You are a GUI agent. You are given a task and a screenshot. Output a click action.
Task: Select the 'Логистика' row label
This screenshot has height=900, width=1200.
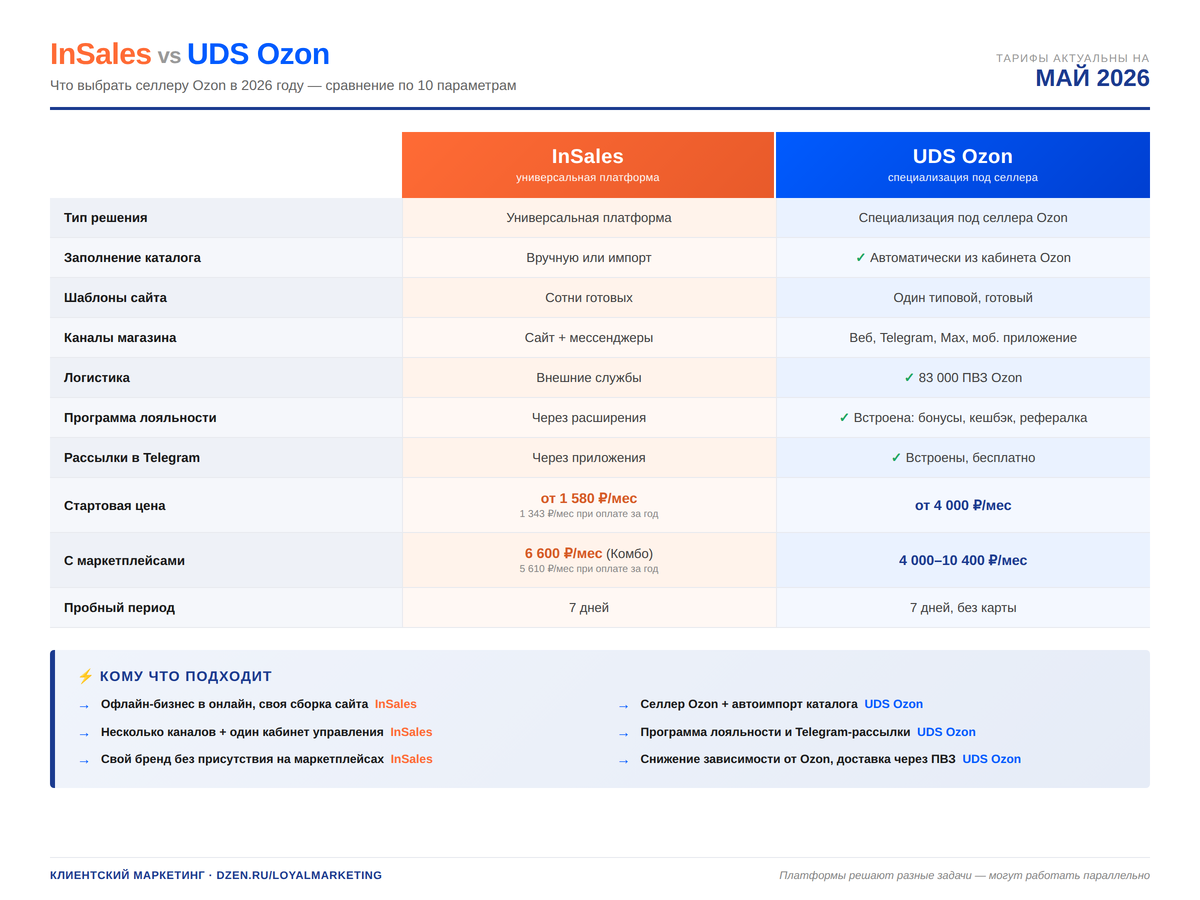97,378
